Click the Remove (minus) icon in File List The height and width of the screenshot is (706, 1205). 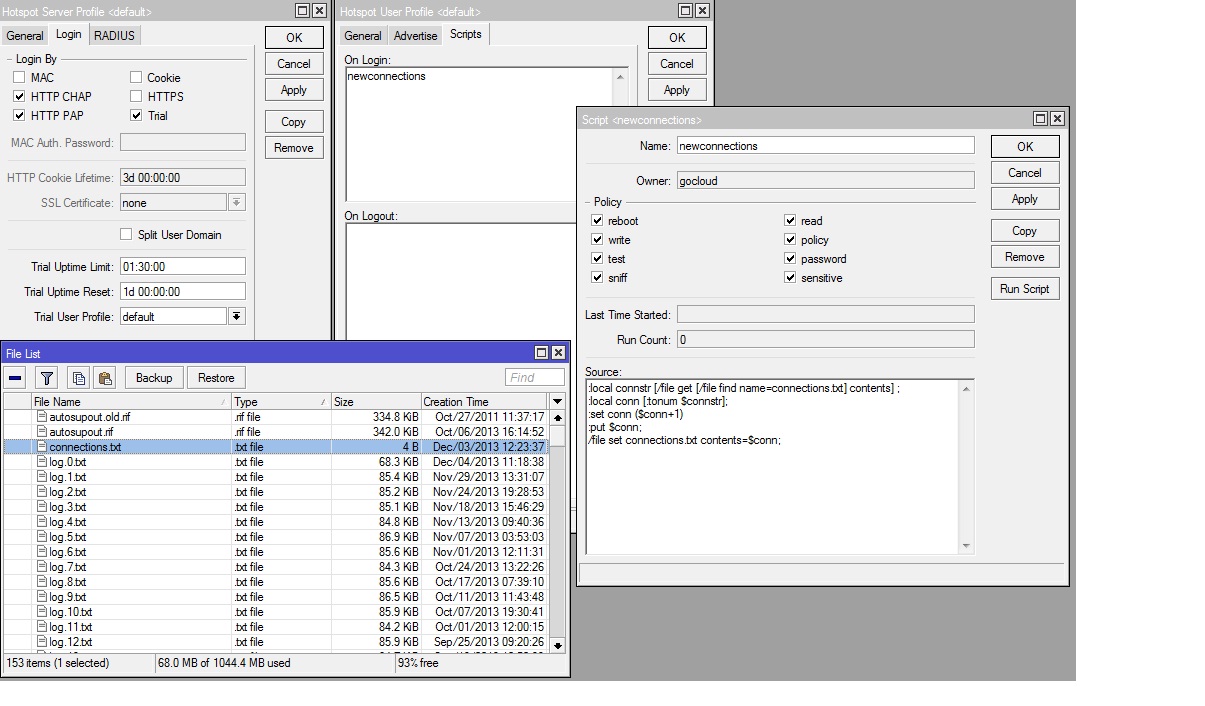(x=15, y=378)
